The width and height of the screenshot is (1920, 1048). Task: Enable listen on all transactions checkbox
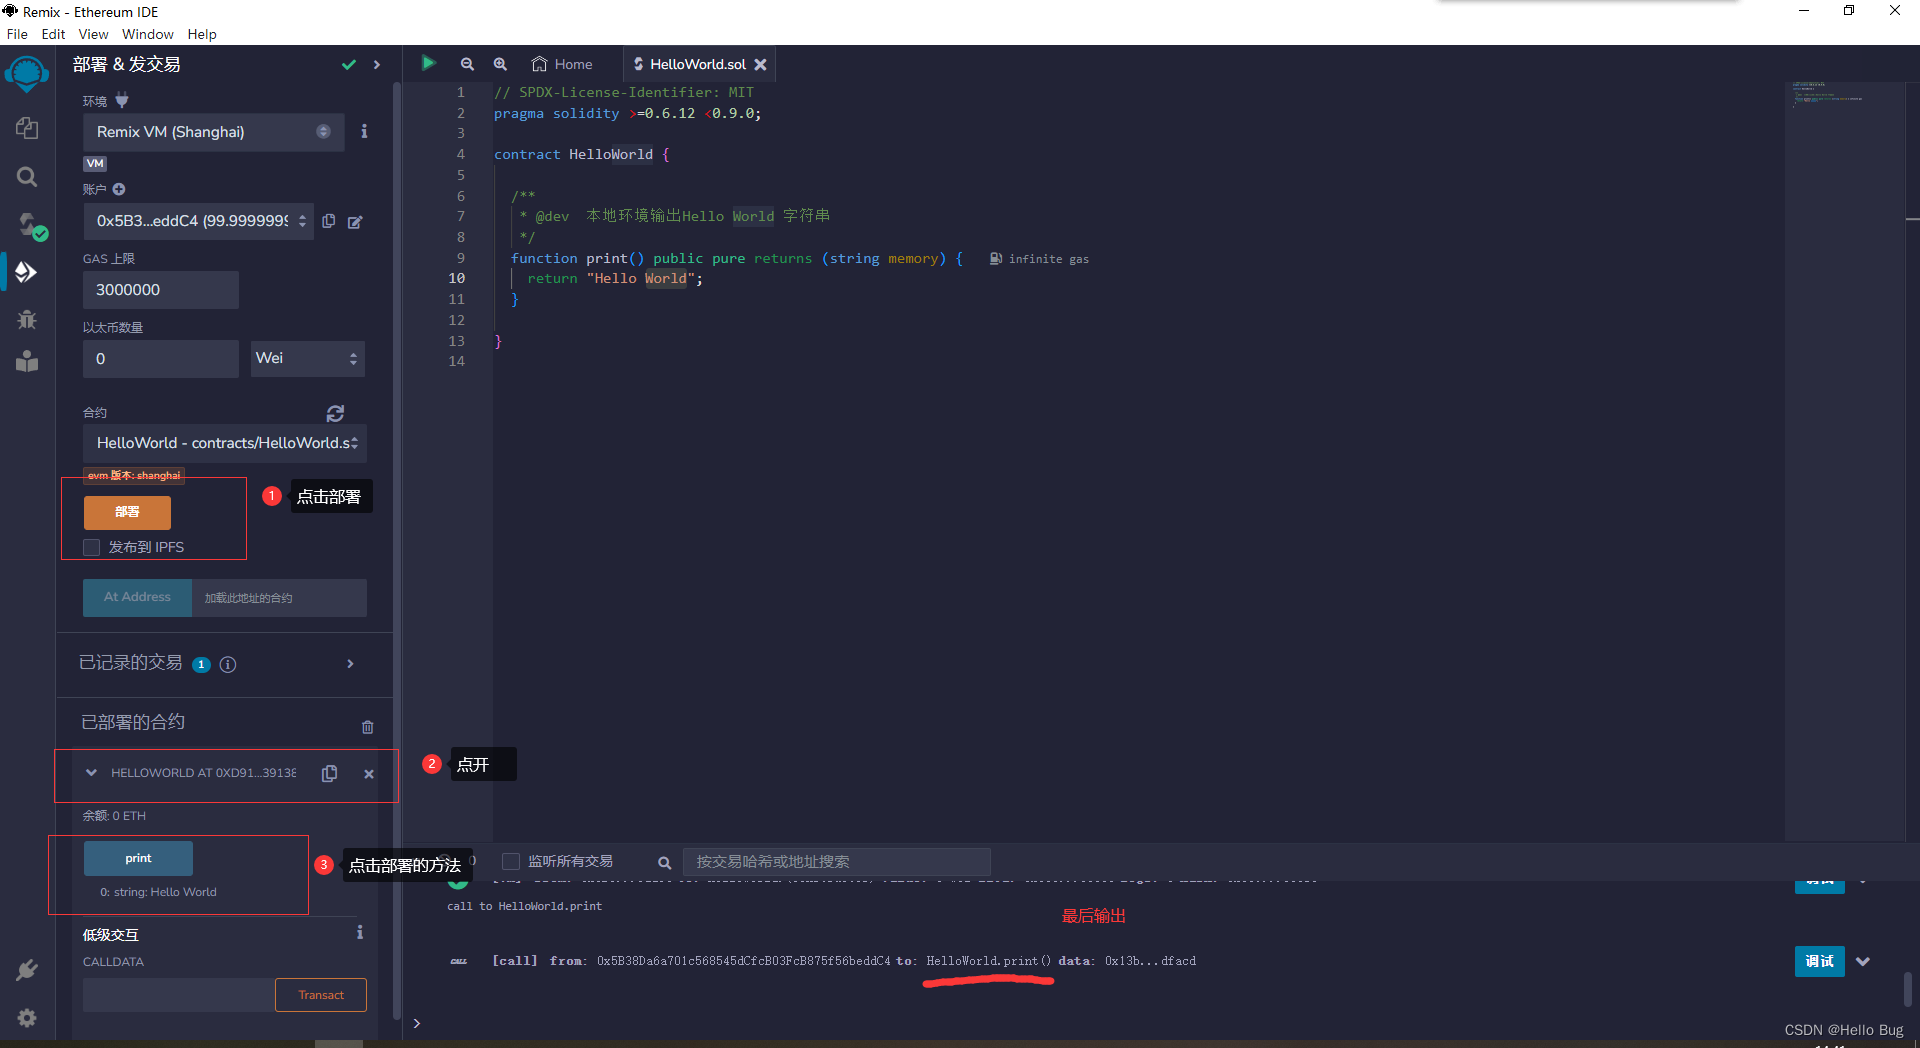pyautogui.click(x=511, y=861)
